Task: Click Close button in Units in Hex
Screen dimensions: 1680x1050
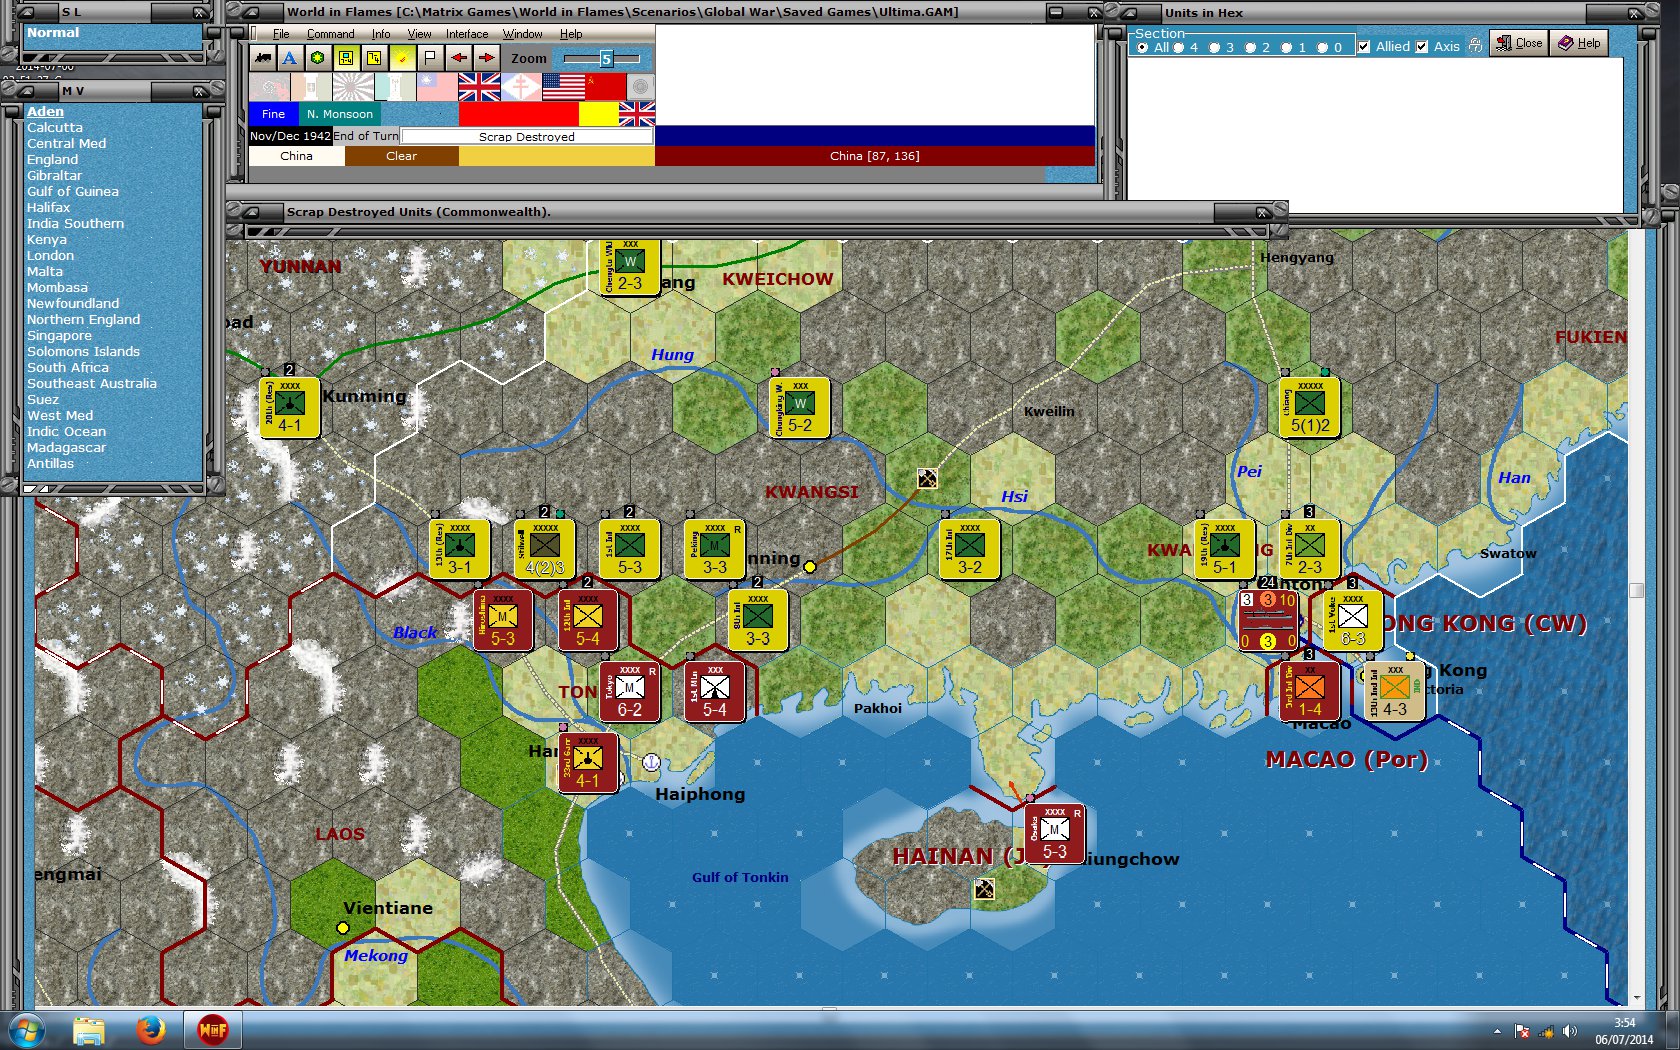Action: tap(1519, 43)
